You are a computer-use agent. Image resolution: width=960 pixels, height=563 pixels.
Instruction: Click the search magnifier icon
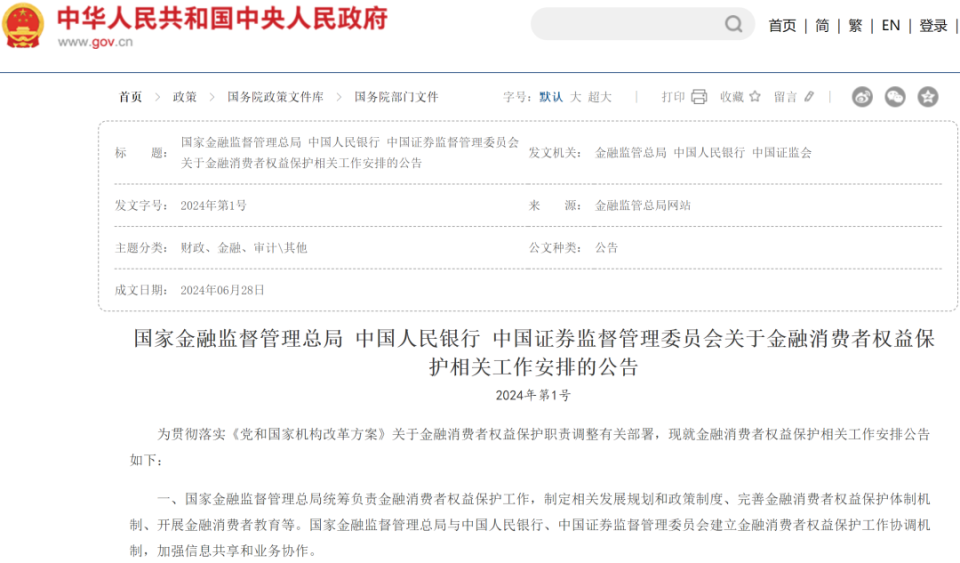pos(733,24)
